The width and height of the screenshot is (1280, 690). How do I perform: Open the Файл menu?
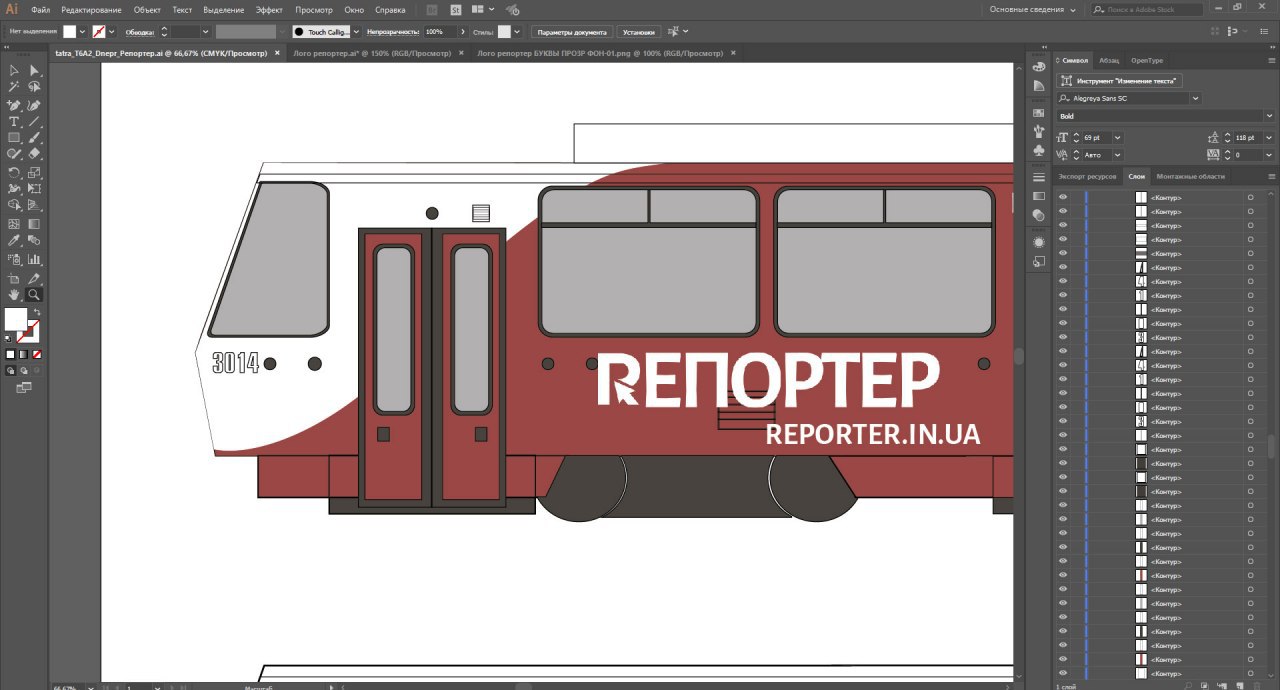pyautogui.click(x=41, y=9)
